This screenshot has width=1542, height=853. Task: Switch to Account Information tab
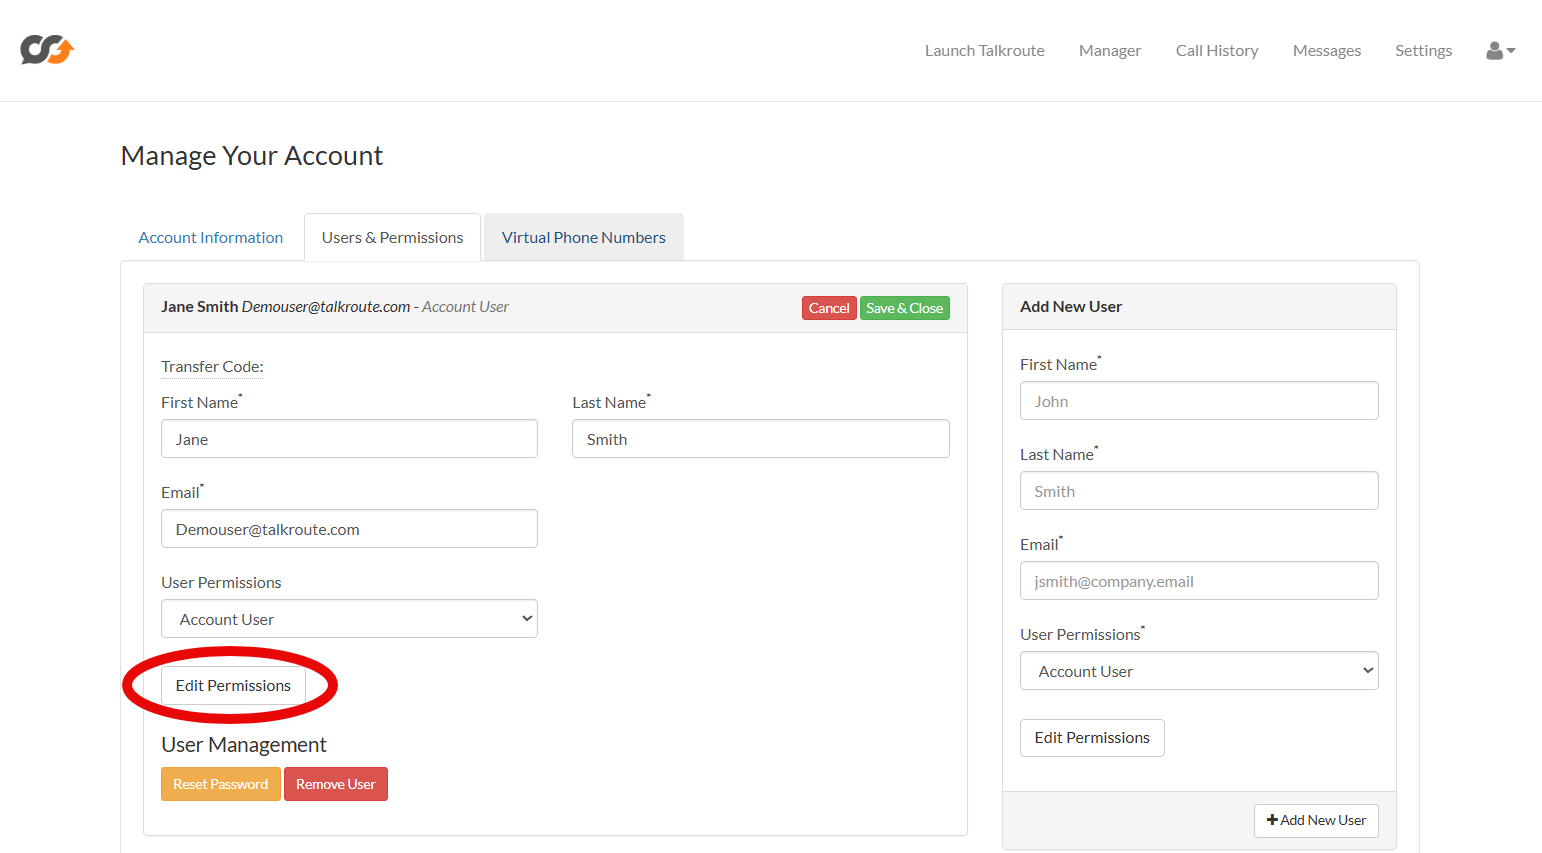click(x=211, y=237)
